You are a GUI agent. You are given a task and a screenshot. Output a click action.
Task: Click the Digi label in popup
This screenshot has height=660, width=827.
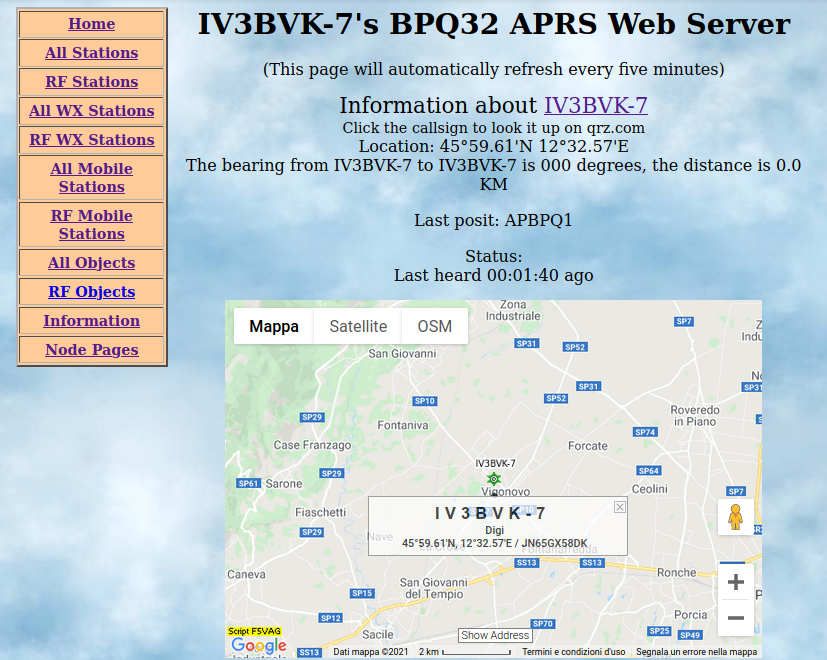[x=495, y=530]
